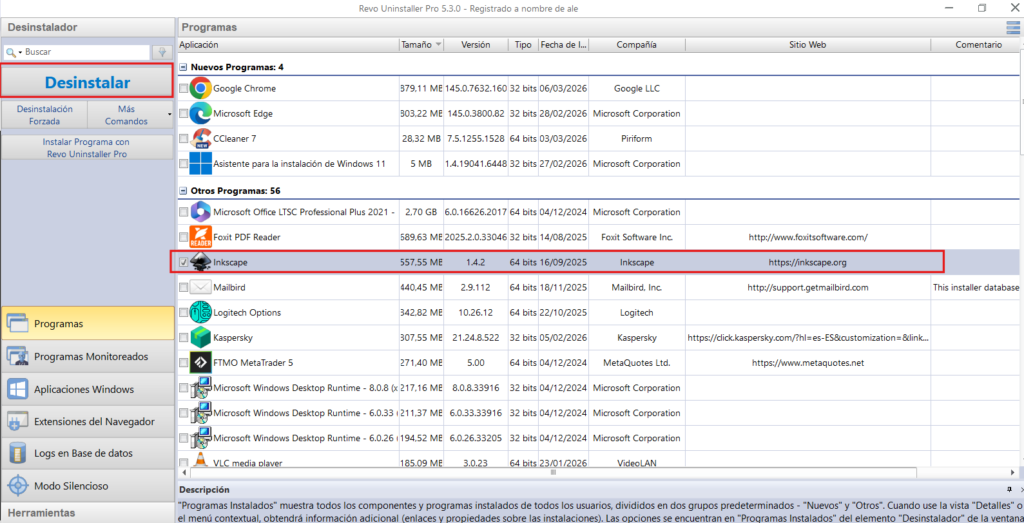Screen dimensions: 1024x523
Task: Collapse the Nuevos Programas group
Action: tap(184, 67)
